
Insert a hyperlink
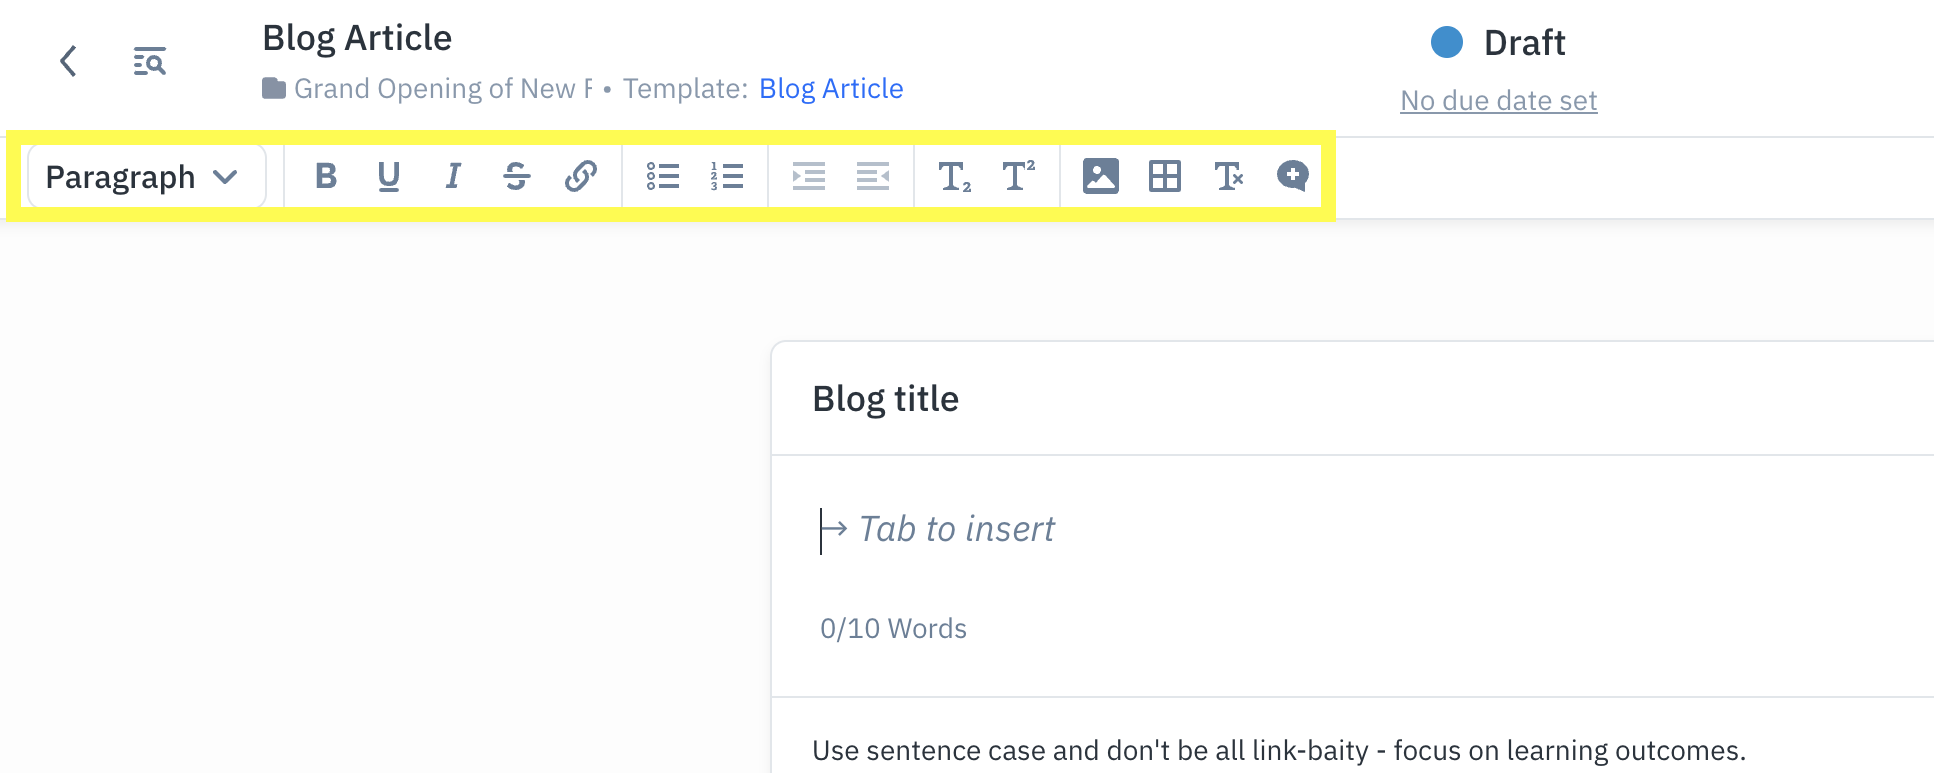pos(581,176)
